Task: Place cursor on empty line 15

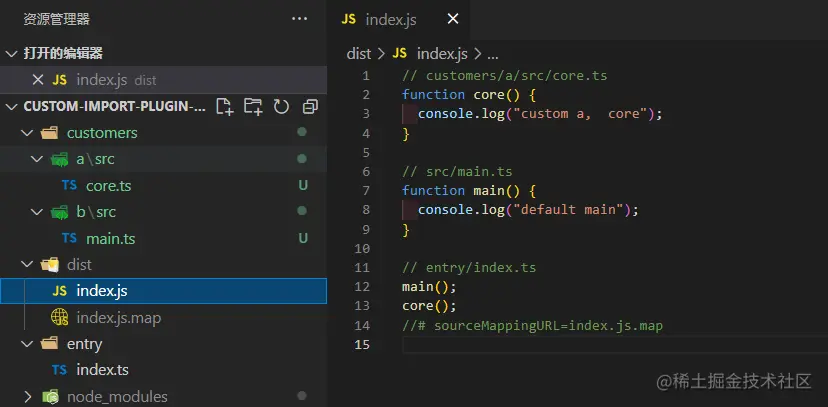Action: pos(615,345)
